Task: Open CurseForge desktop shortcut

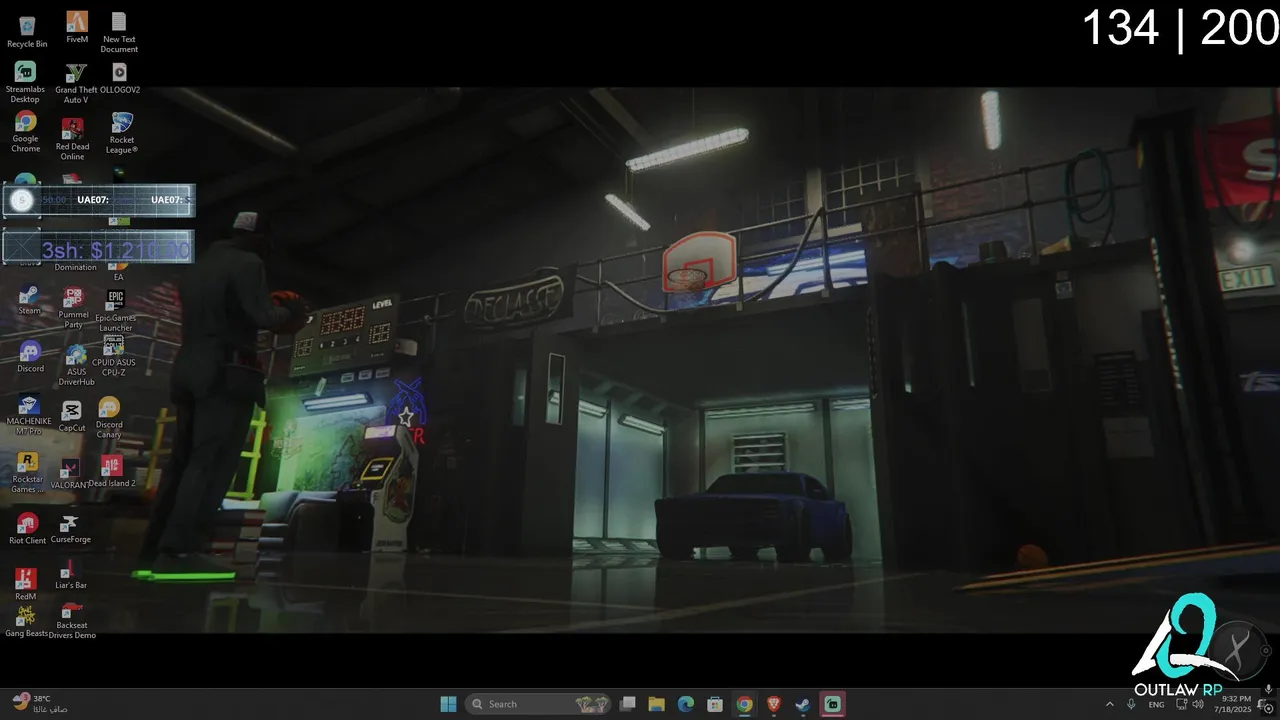Action: pos(70,529)
